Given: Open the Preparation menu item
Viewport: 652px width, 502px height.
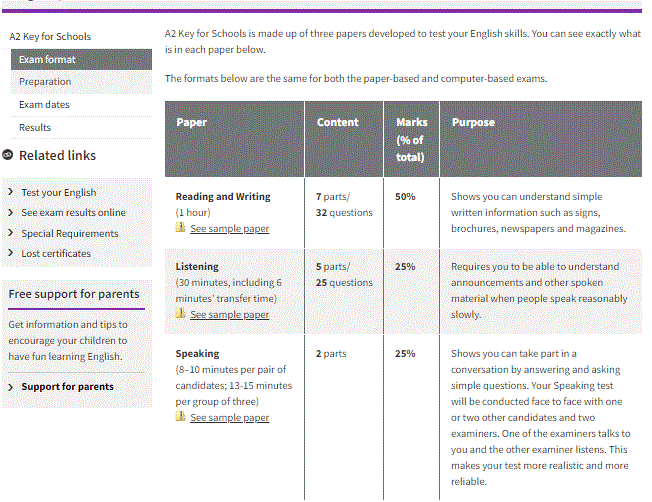Looking at the screenshot, I should pos(82,82).
